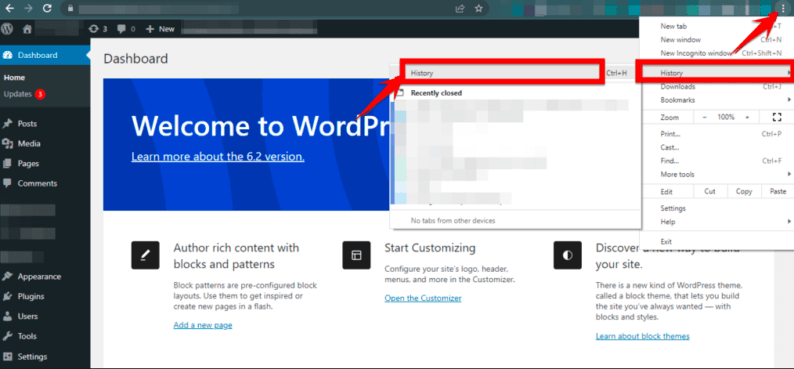794x369 pixels.
Task: Click Paste in the Edit row
Action: pos(777,191)
